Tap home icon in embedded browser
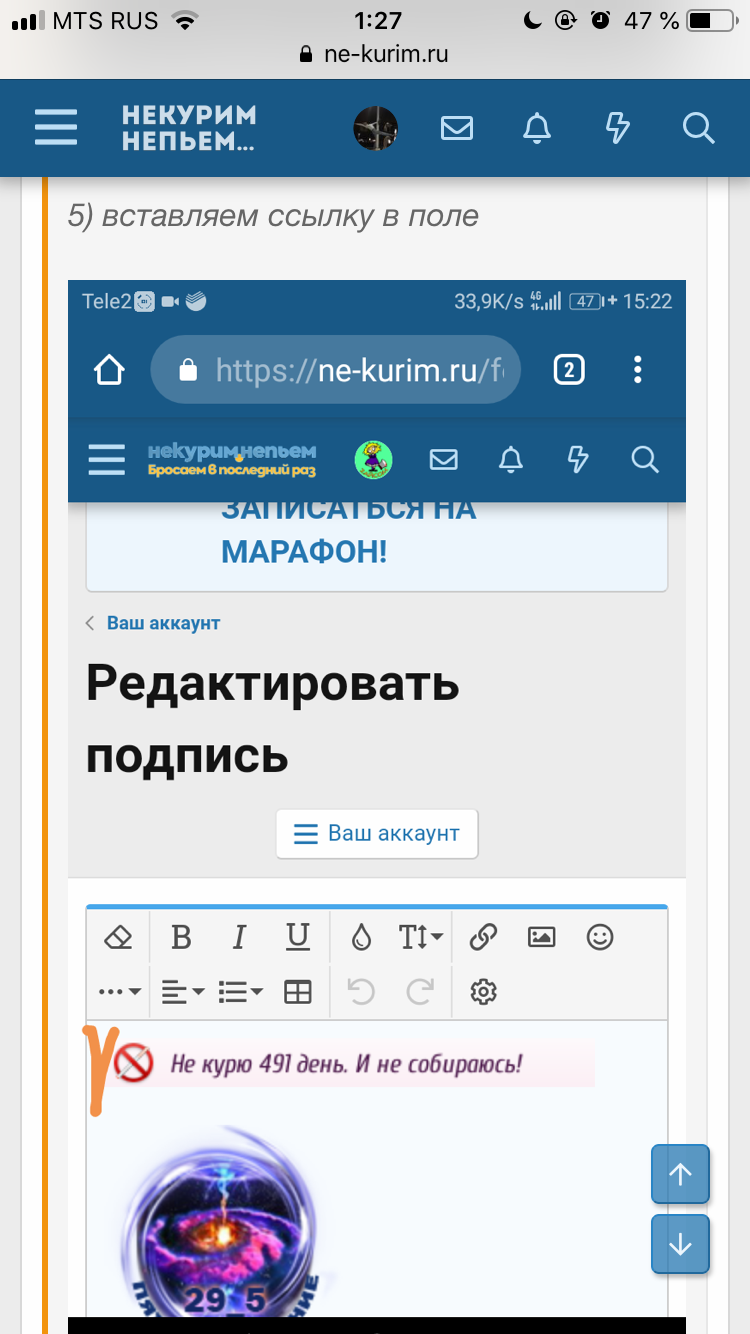The height and width of the screenshot is (1334, 750). (109, 370)
